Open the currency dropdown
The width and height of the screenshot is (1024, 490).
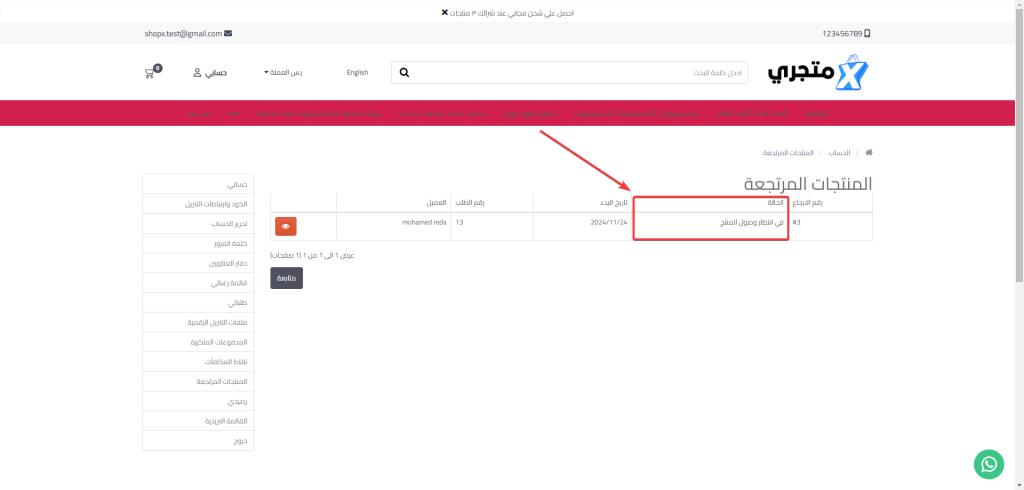click(283, 73)
